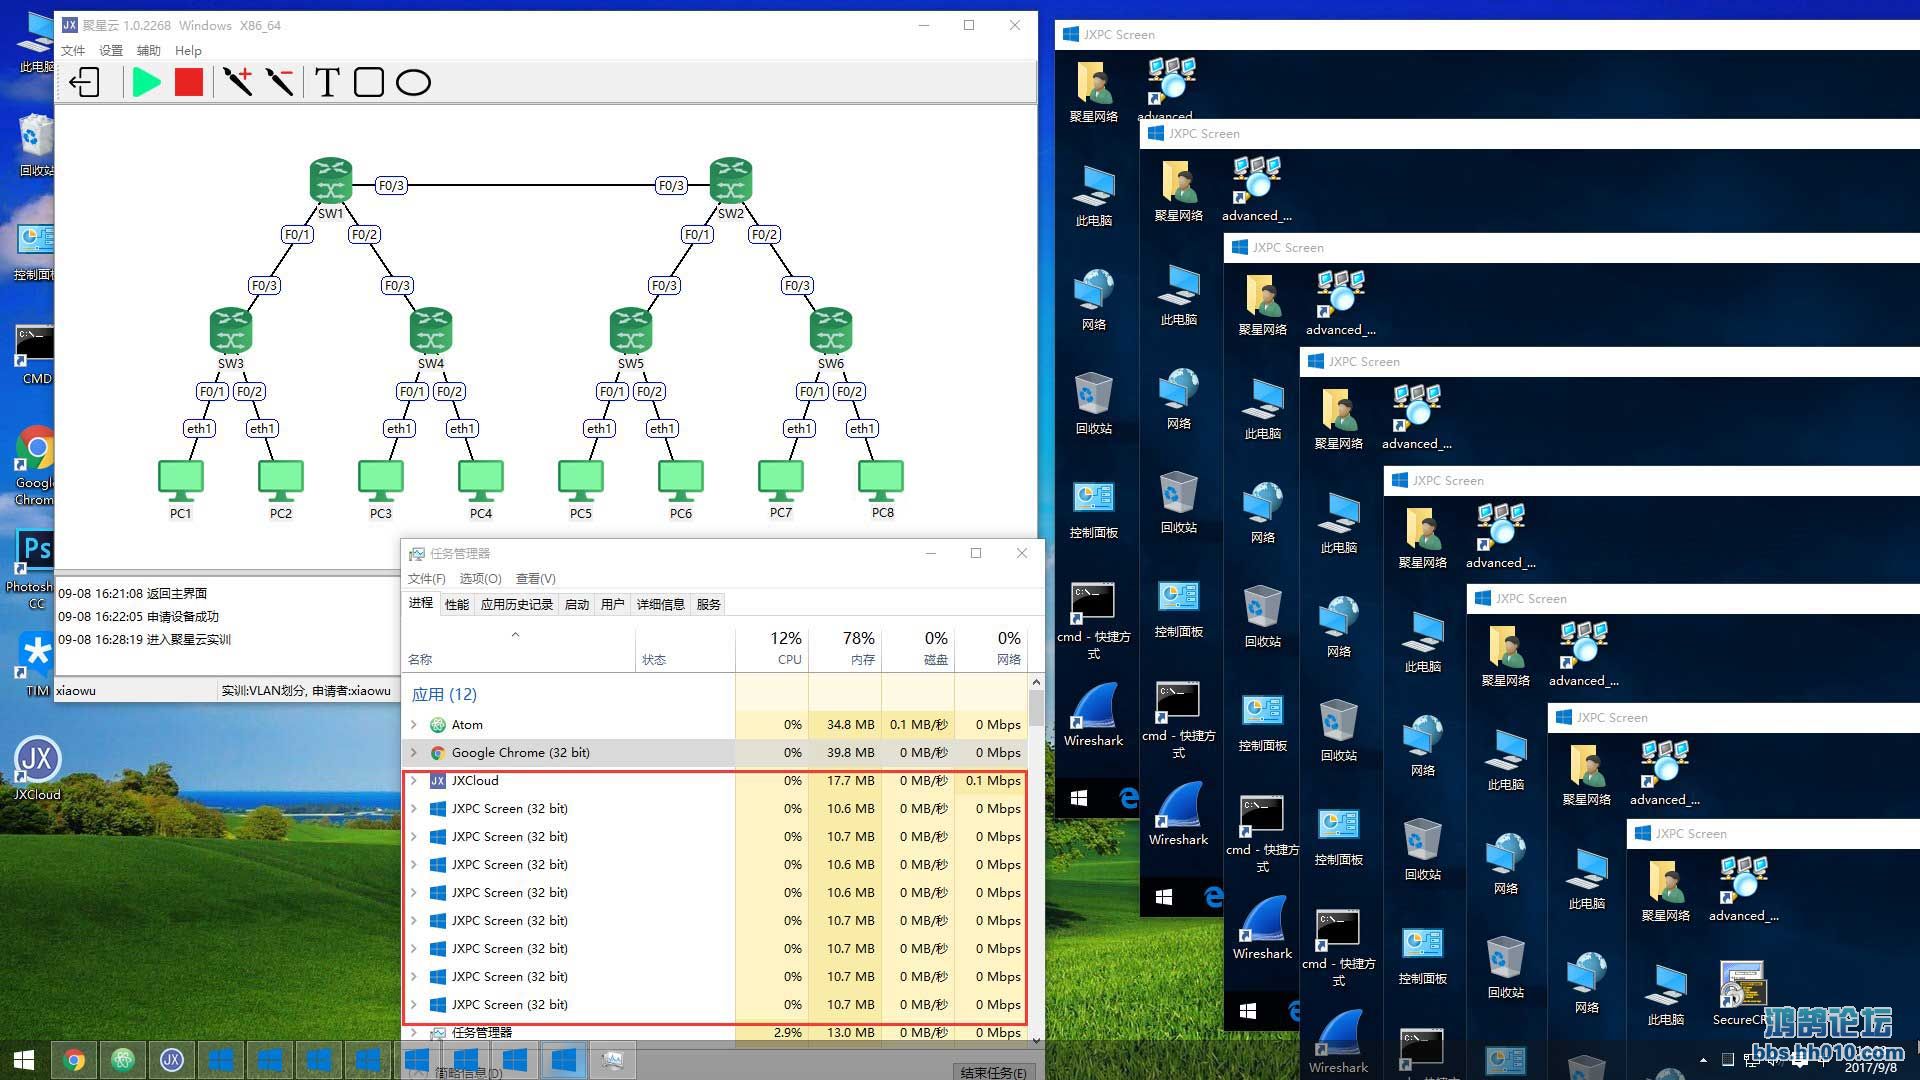
Task: Expand the JXCloud process row
Action: click(x=414, y=780)
